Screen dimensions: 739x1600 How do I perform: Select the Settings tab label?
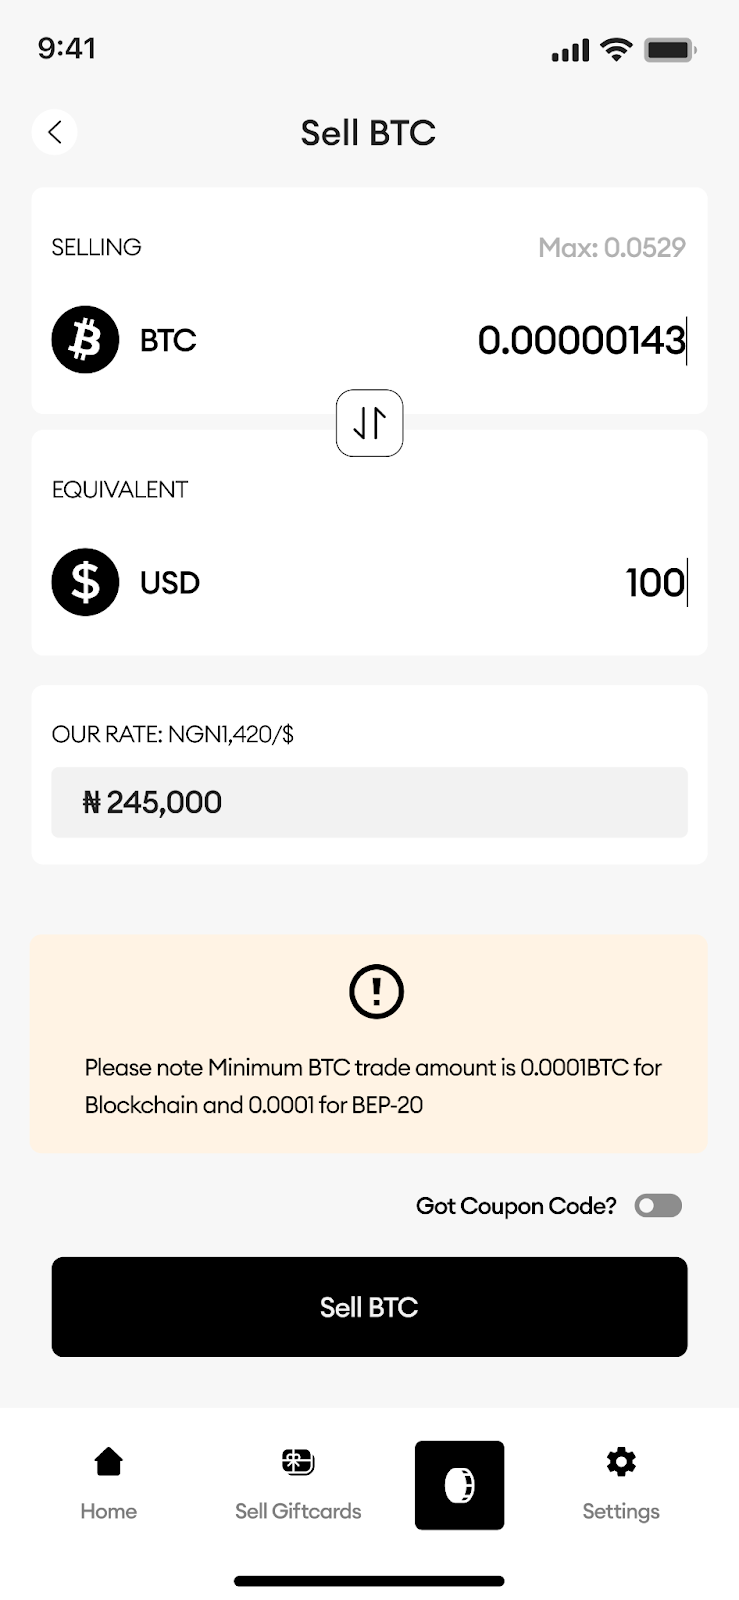click(x=621, y=1511)
